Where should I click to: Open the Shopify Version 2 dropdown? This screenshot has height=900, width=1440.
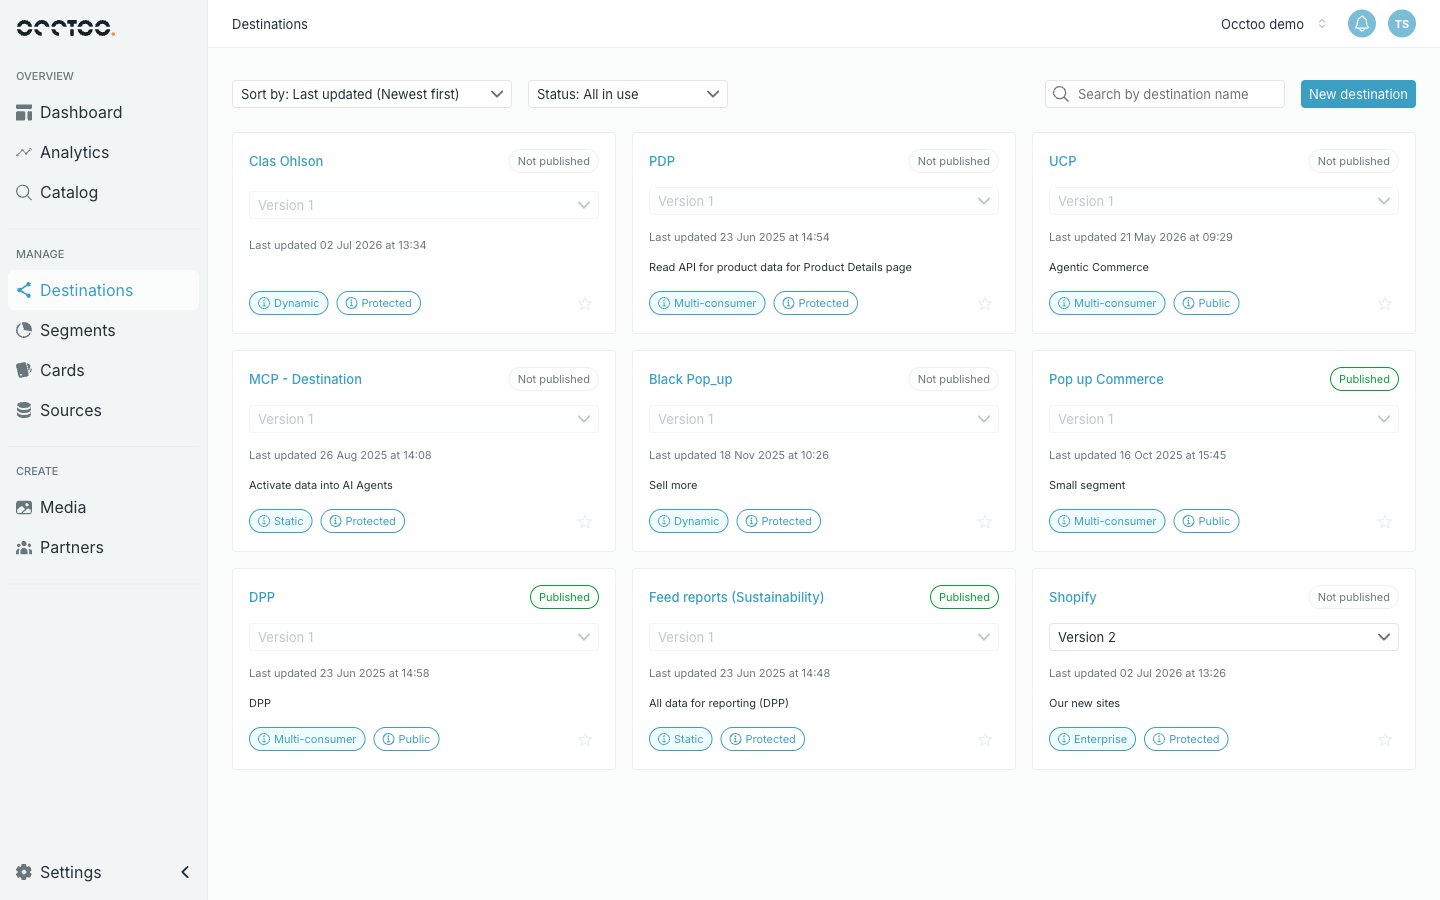tap(1224, 637)
